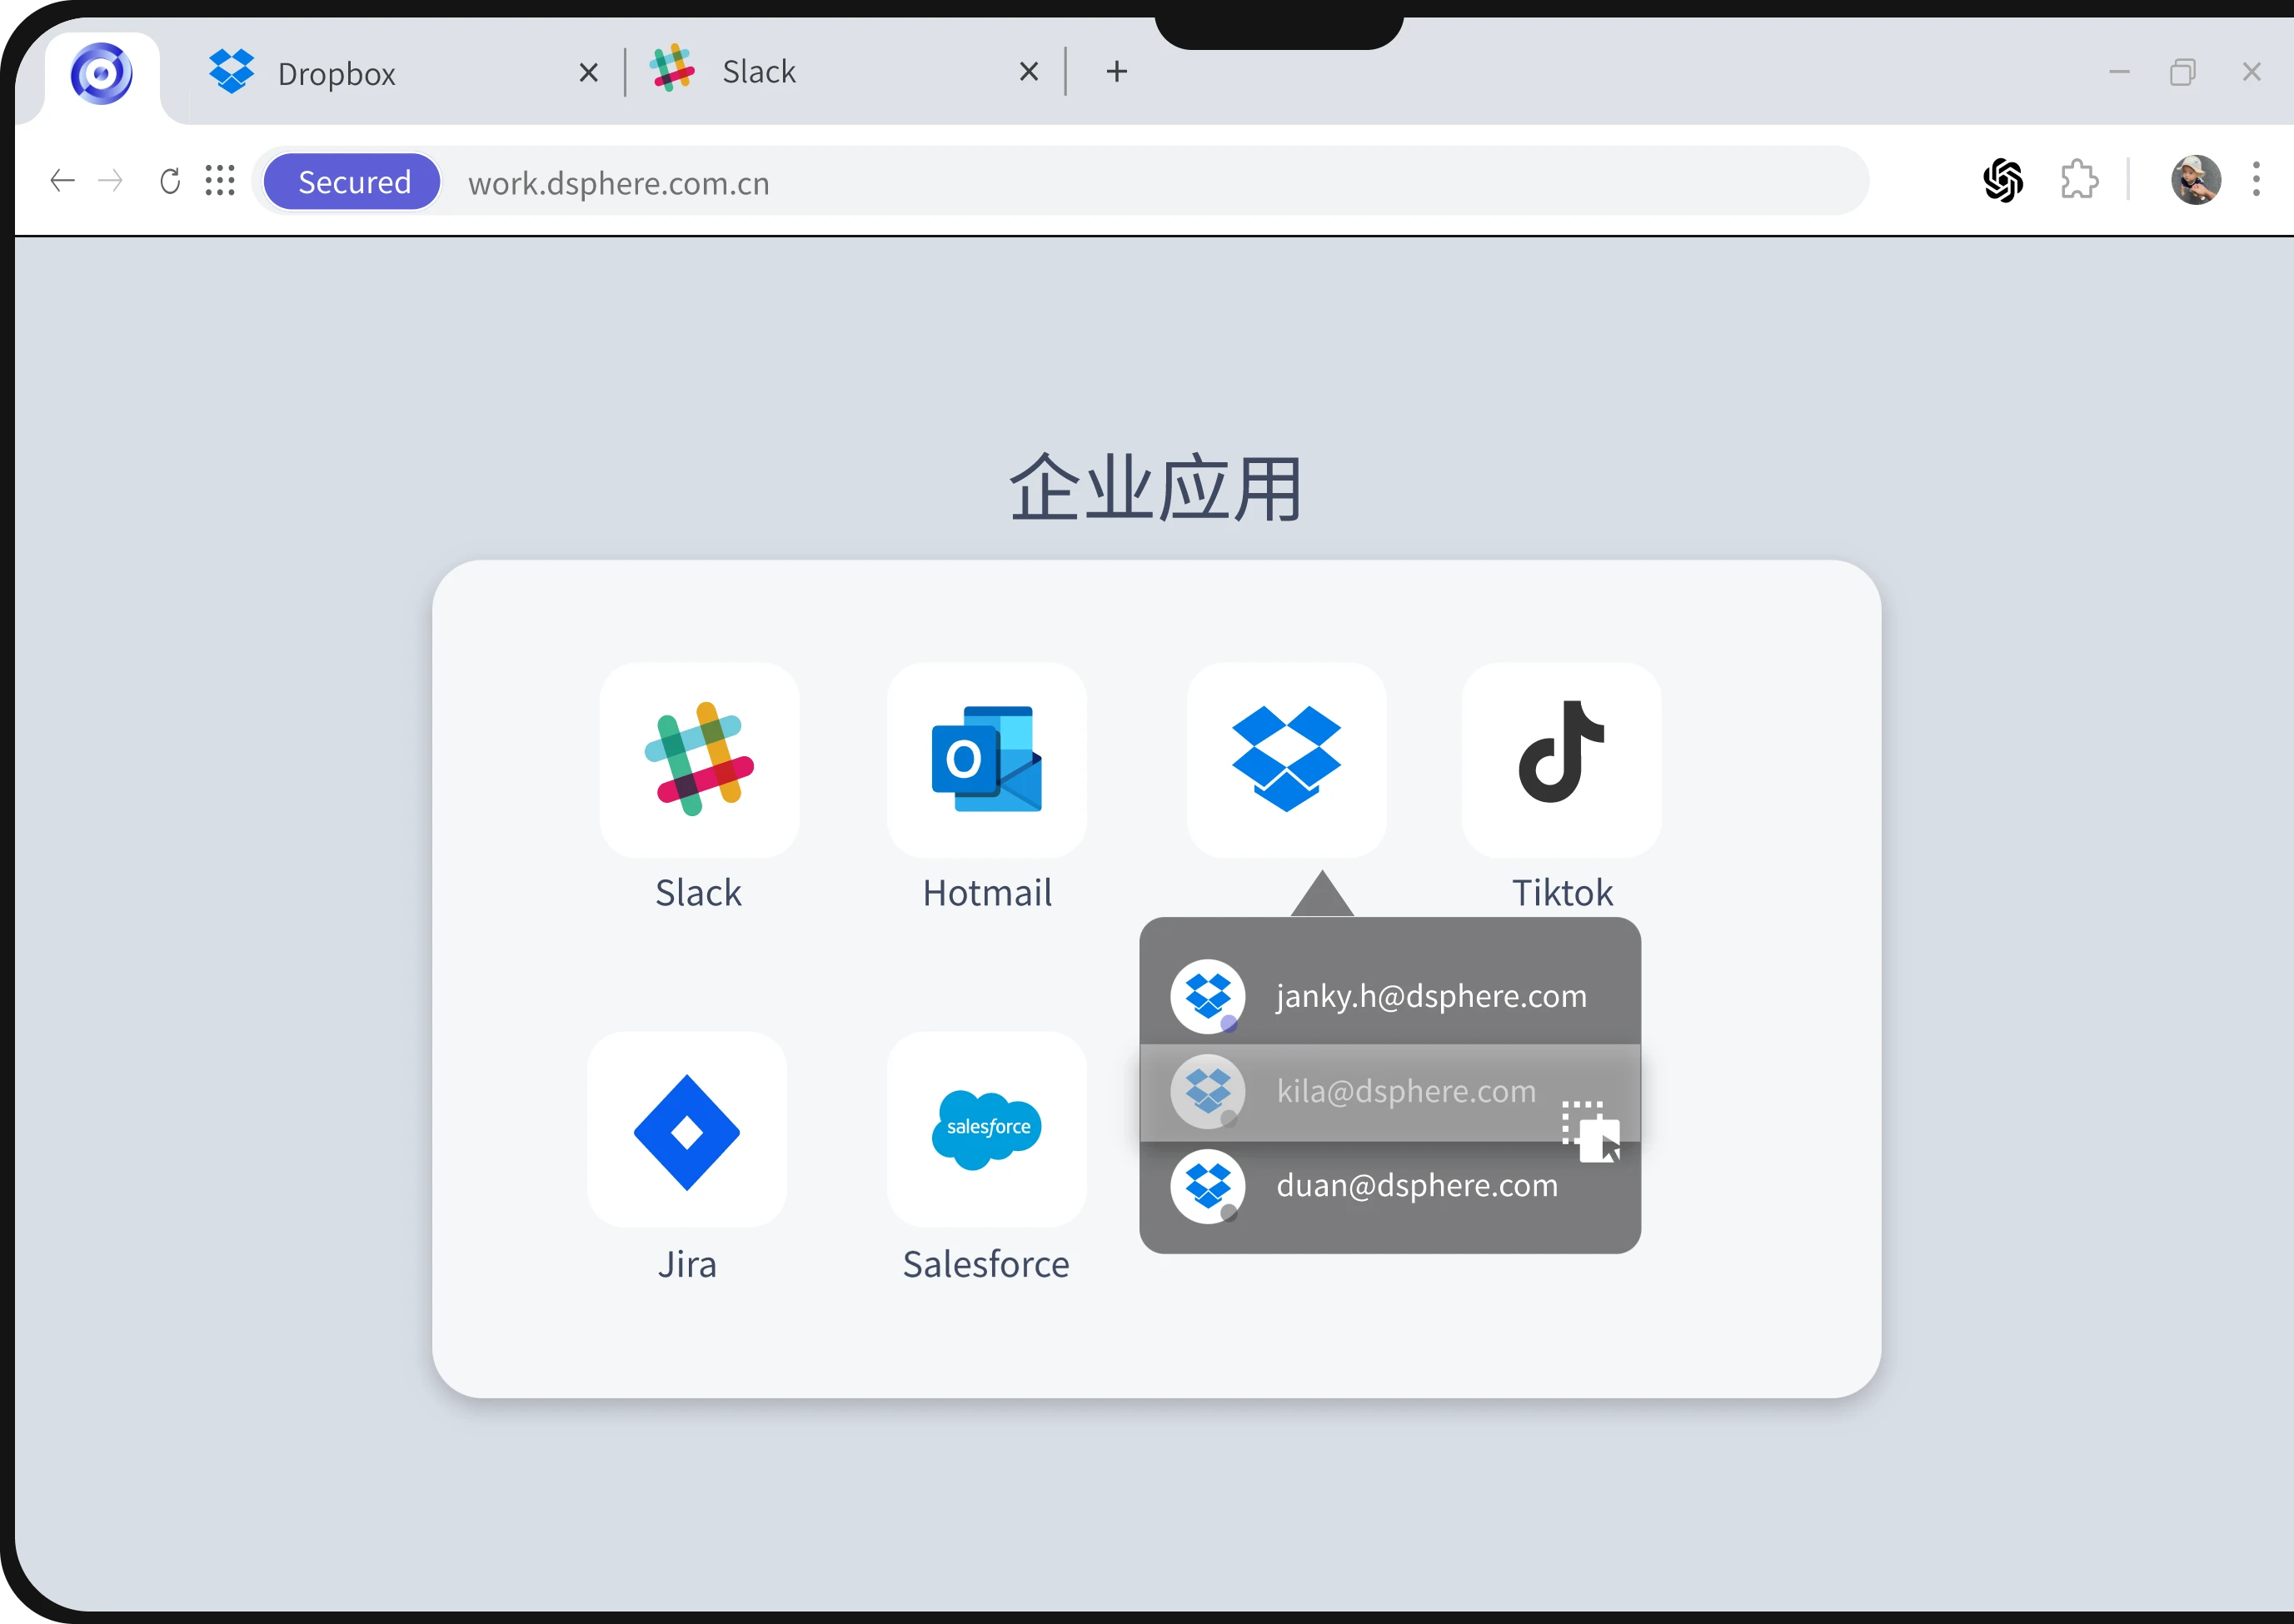This screenshot has height=1624, width=2294.
Task: Open a new tab with plus button
Action: point(1117,72)
